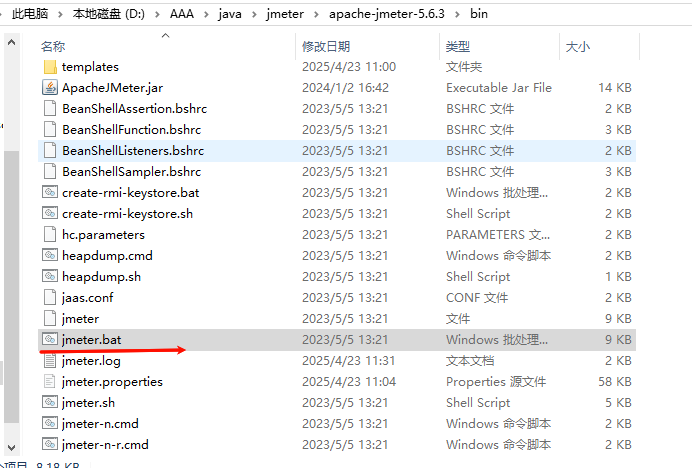This screenshot has width=692, height=468.
Task: Click the jmeter-n-r.cmd script icon
Action: tap(50, 444)
